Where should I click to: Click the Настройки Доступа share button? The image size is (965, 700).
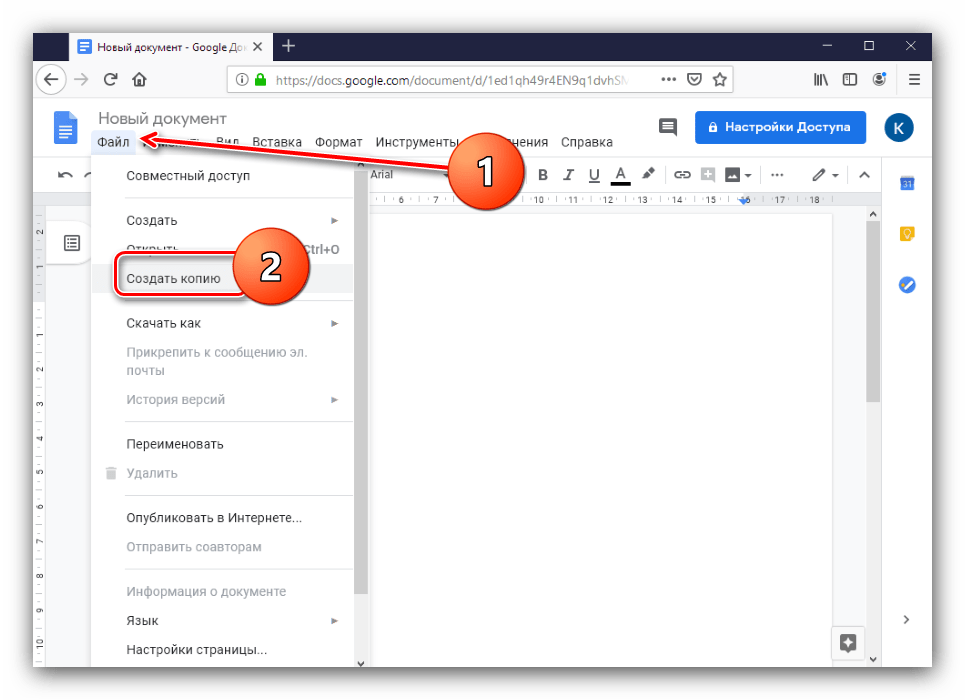pos(780,127)
